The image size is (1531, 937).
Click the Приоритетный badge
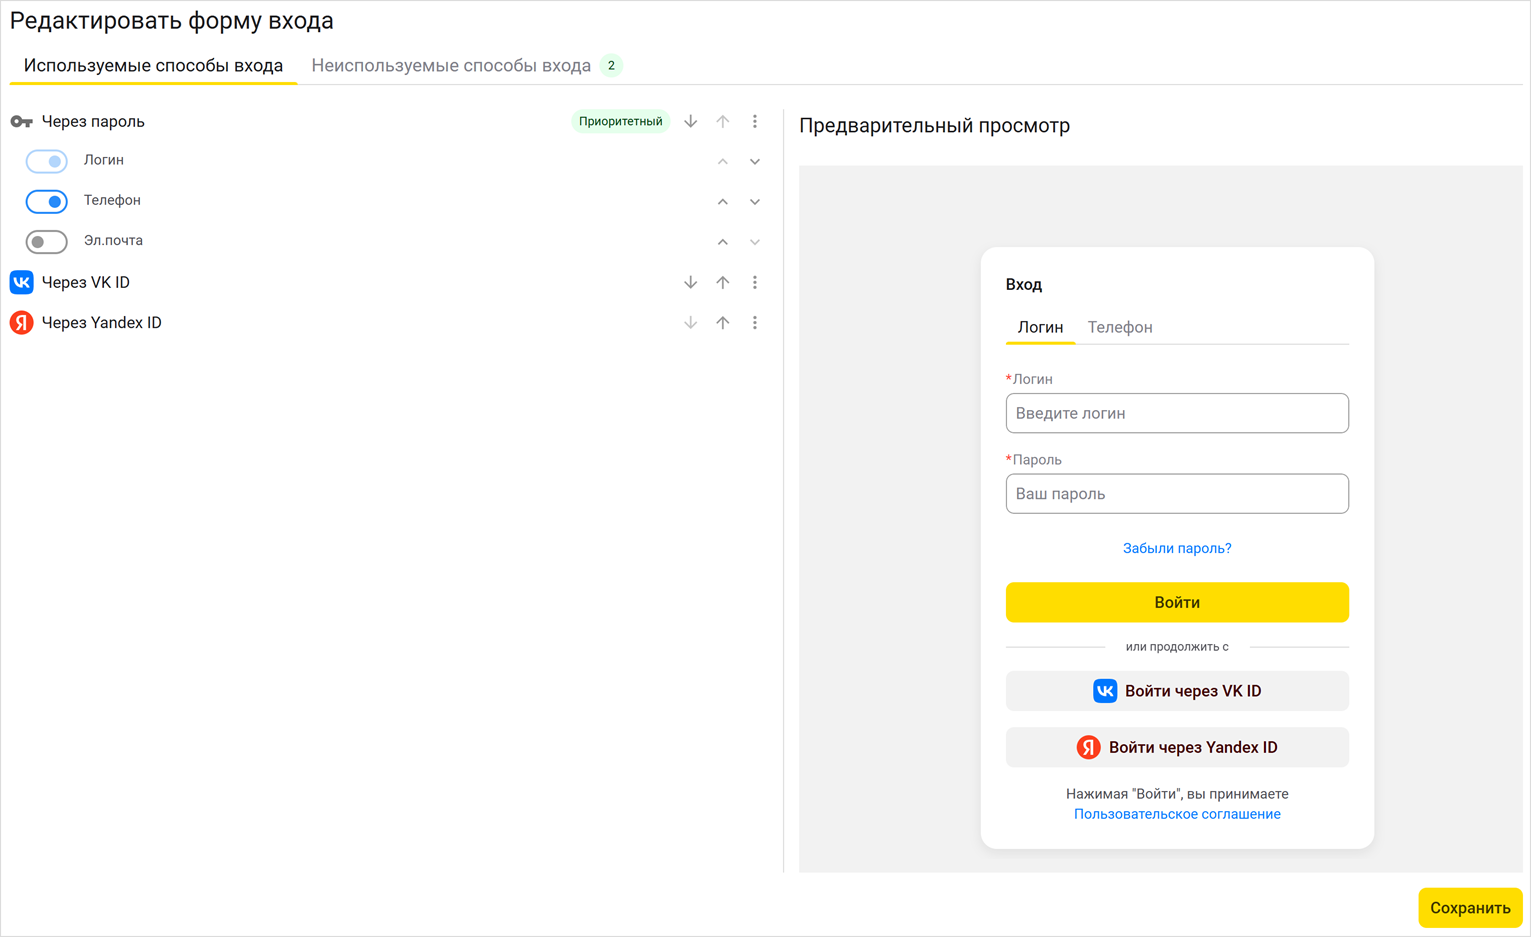pyautogui.click(x=620, y=121)
